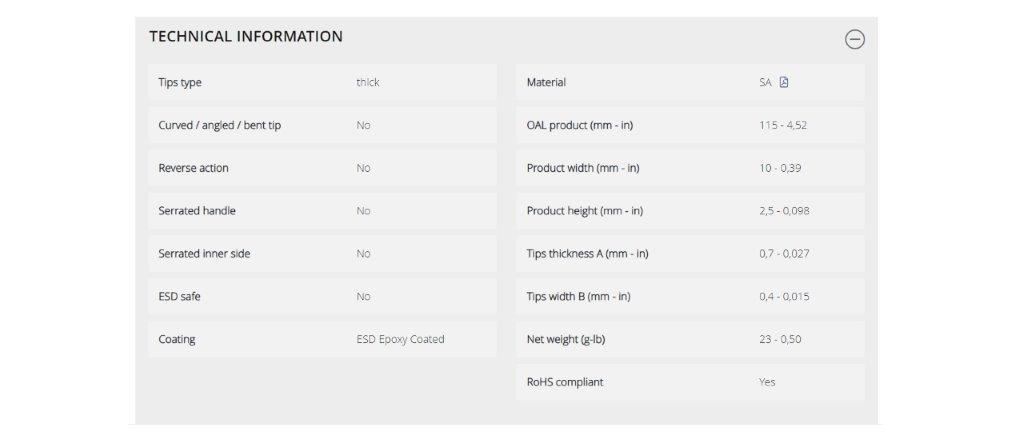The width and height of the screenshot is (1024, 440).
Task: Select the Coating row label
Action: coord(176,339)
